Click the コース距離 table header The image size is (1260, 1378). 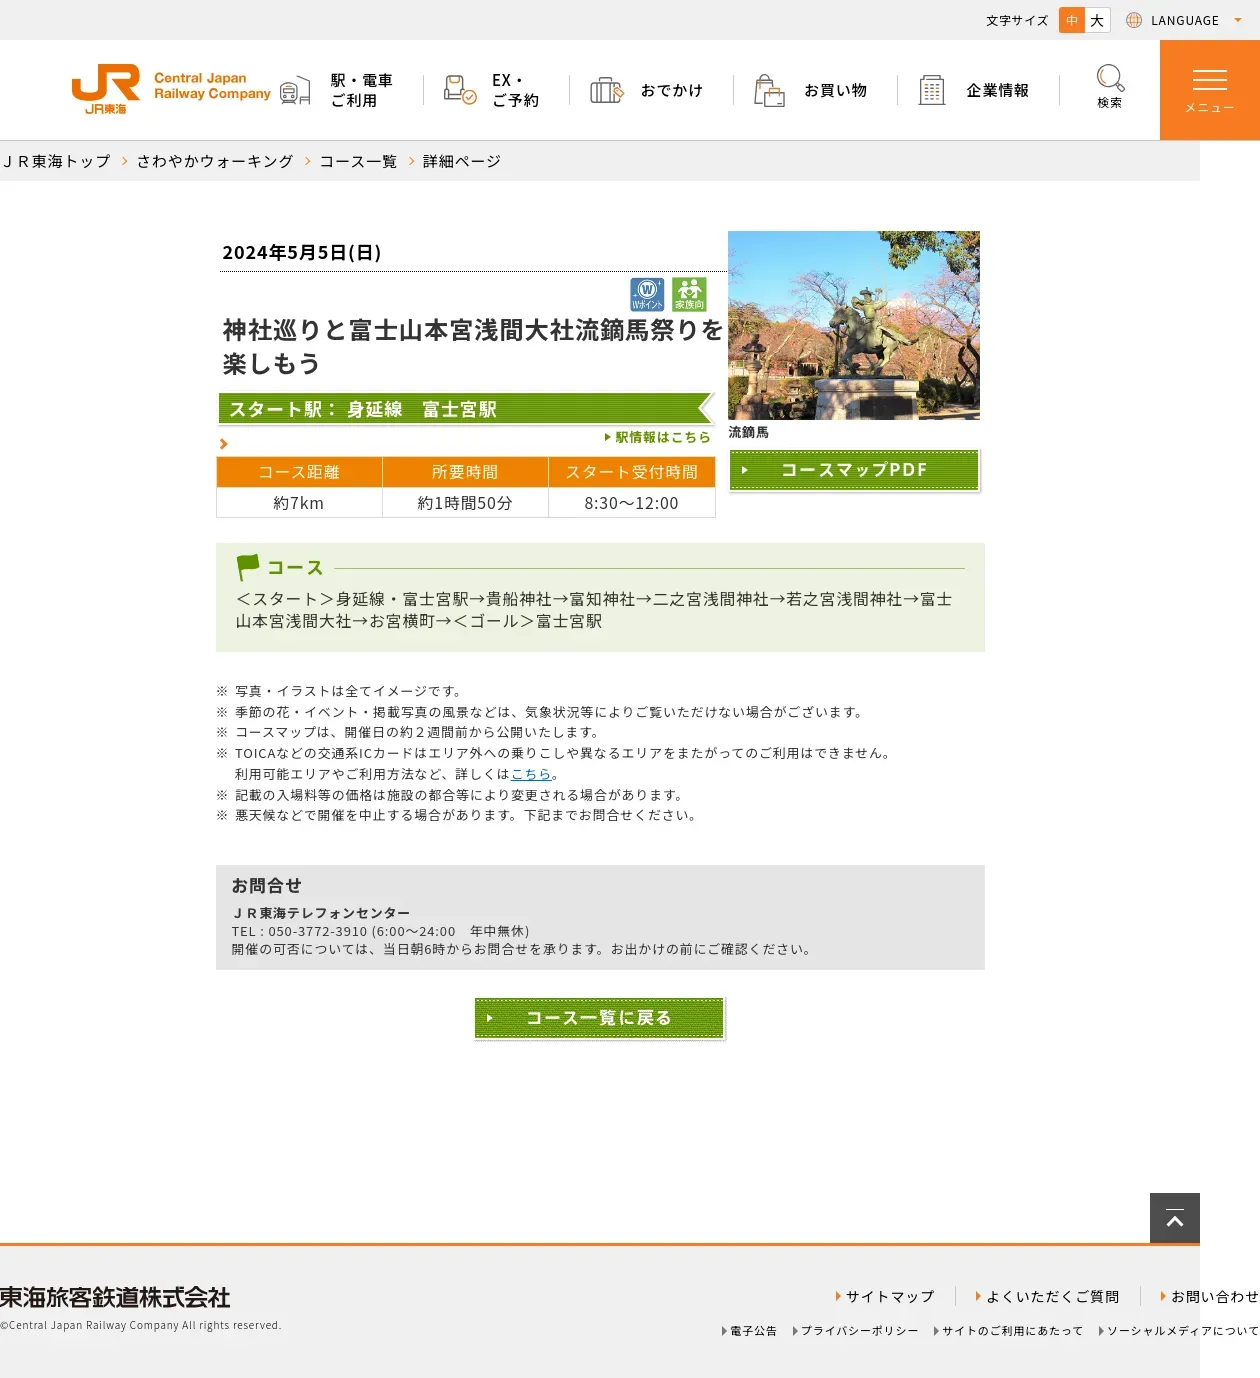pyautogui.click(x=299, y=472)
